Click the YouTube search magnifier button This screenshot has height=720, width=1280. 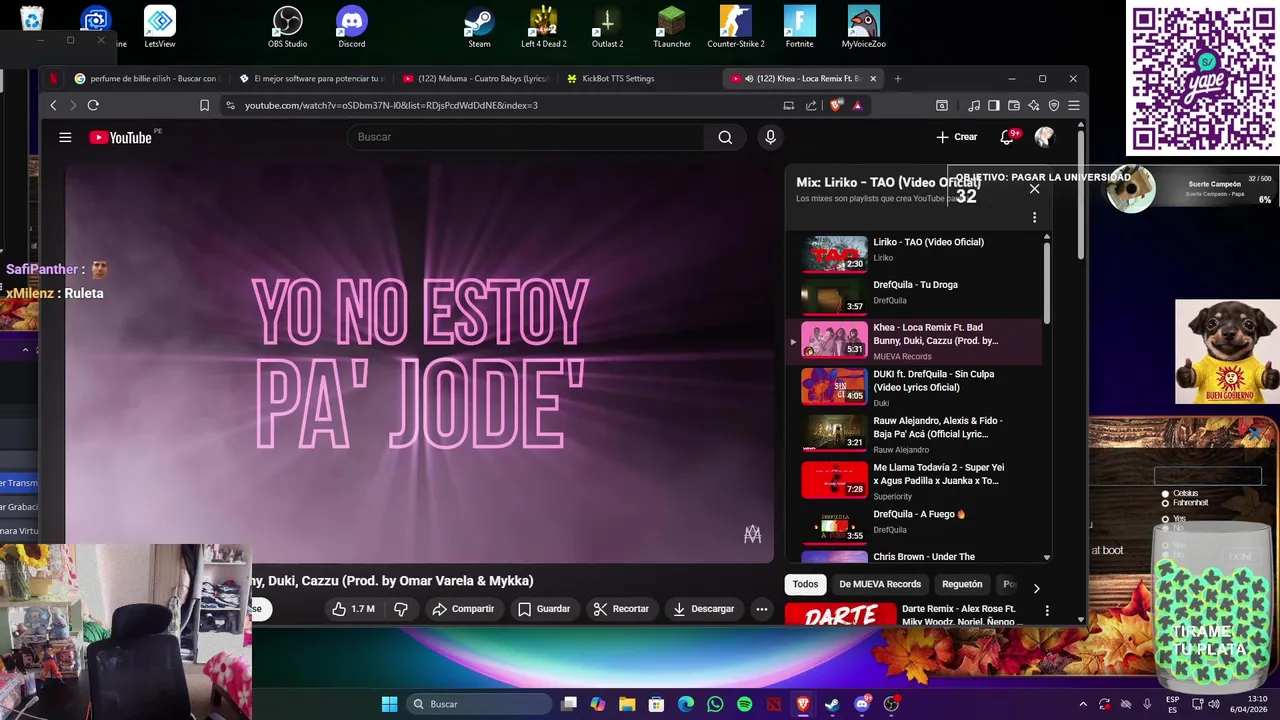(x=725, y=137)
